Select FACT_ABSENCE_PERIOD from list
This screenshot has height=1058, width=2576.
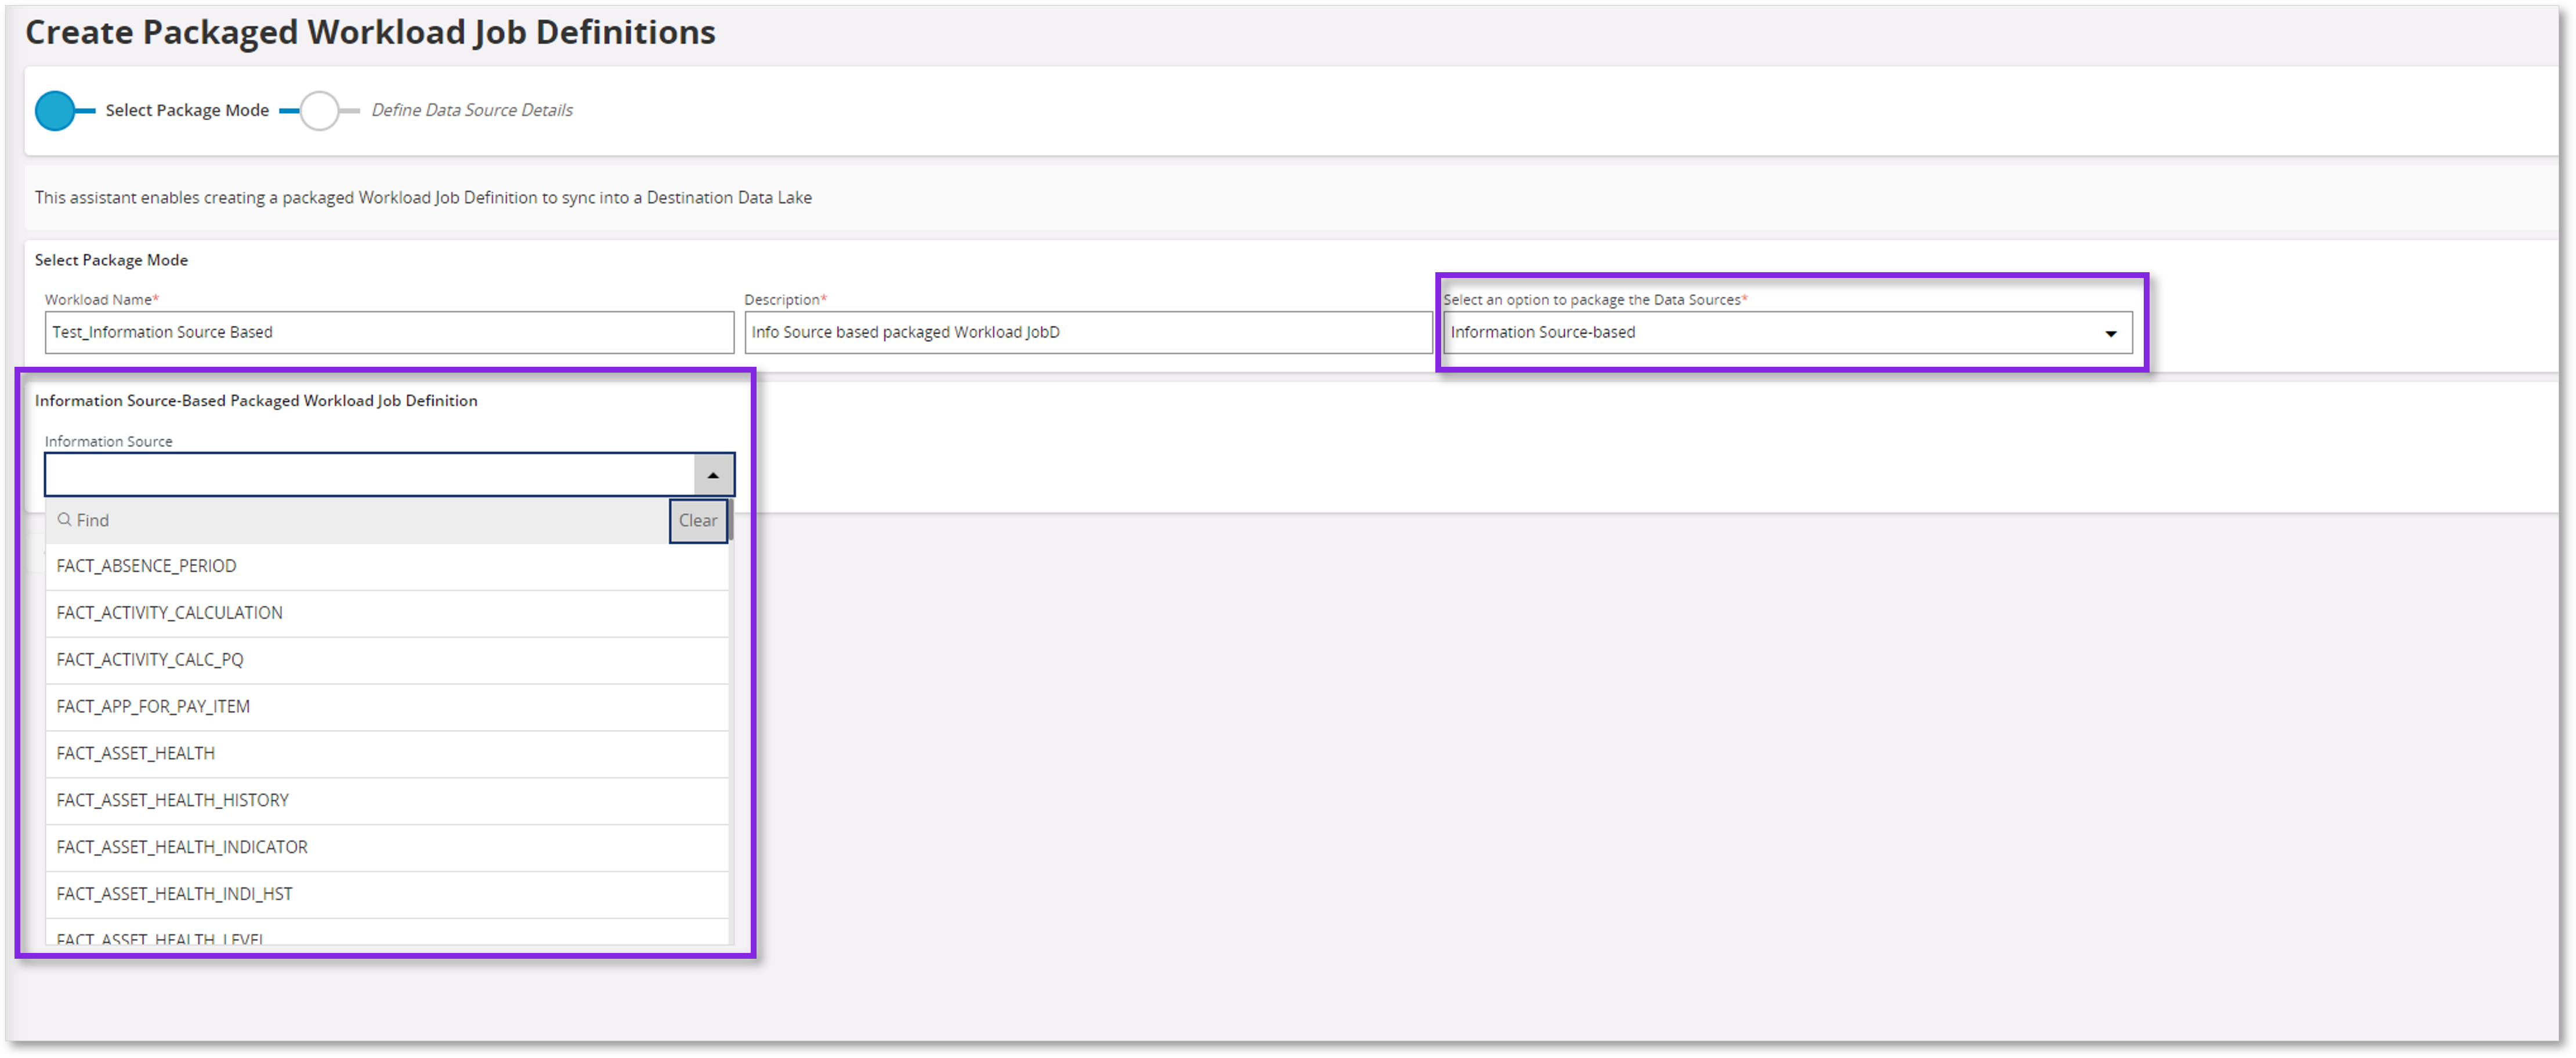[x=387, y=567]
